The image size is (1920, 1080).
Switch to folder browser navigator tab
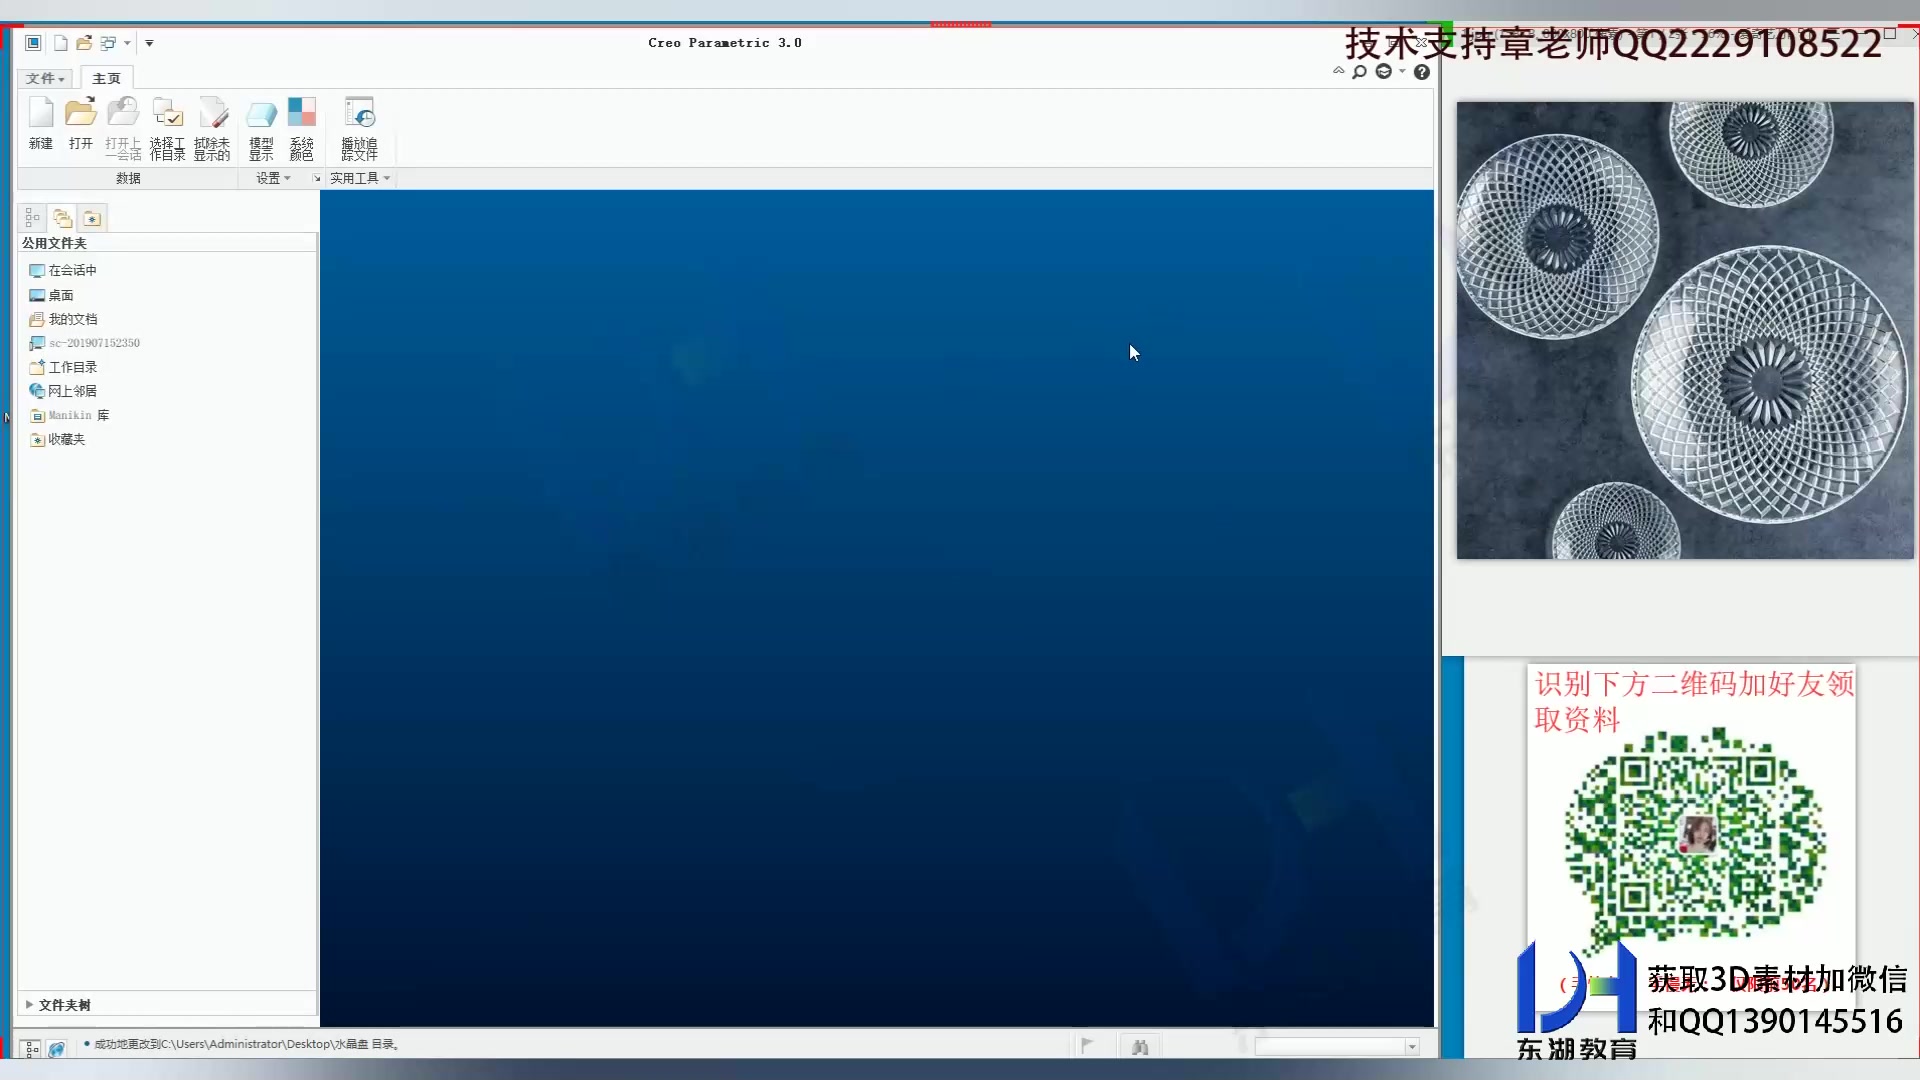(62, 218)
